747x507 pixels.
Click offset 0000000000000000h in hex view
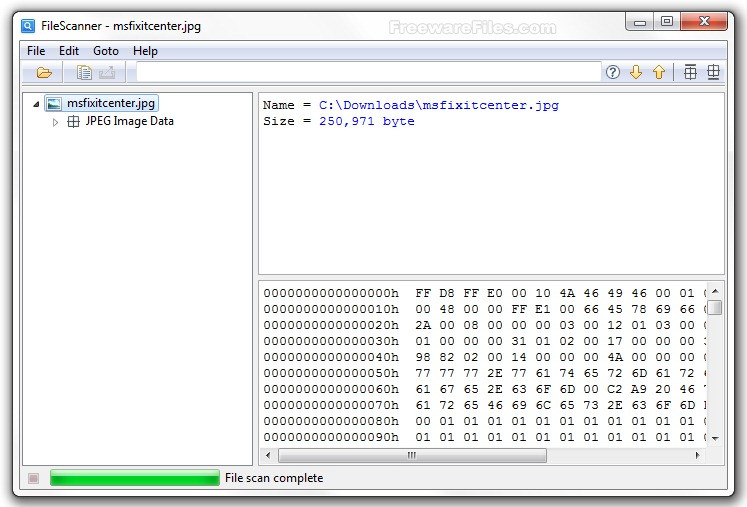click(x=331, y=293)
